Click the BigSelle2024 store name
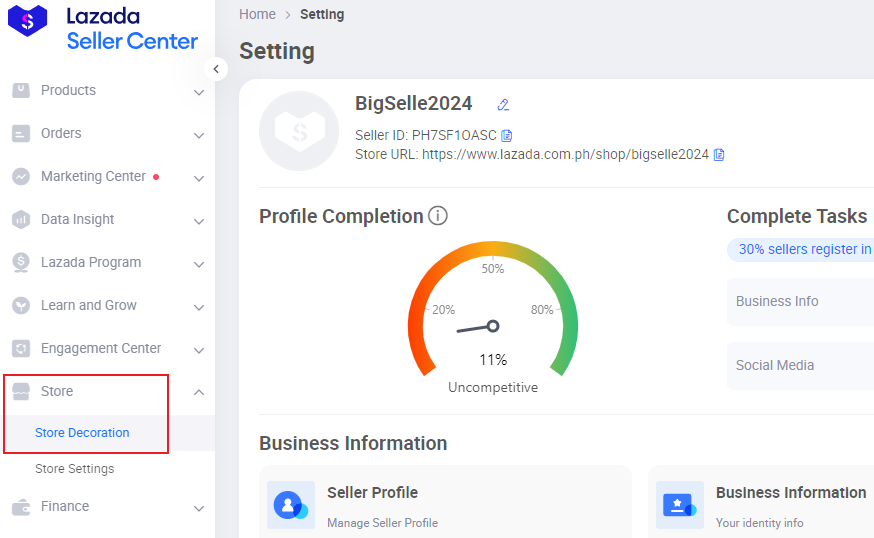874x538 pixels. pos(414,104)
